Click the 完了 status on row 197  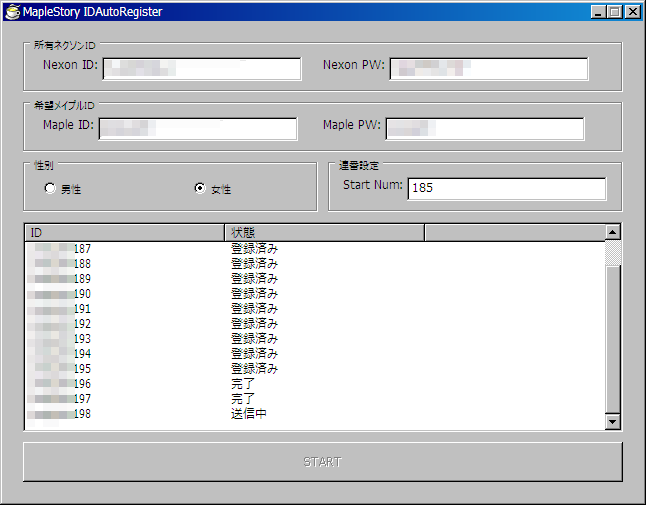click(243, 399)
